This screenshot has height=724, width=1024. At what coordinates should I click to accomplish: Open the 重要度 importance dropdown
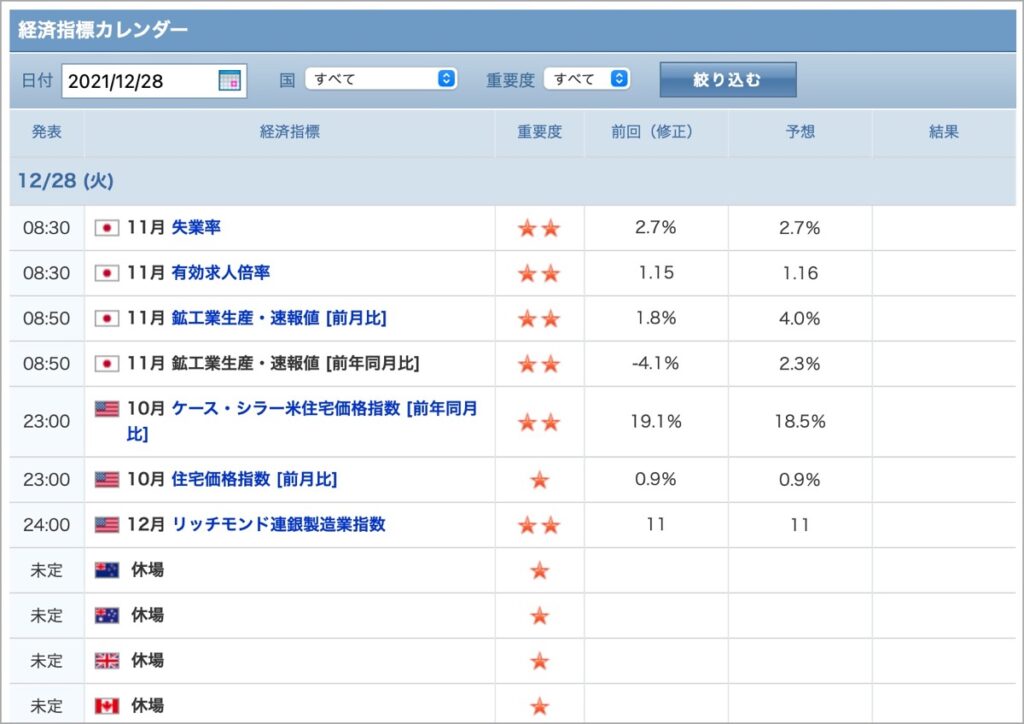coord(586,79)
